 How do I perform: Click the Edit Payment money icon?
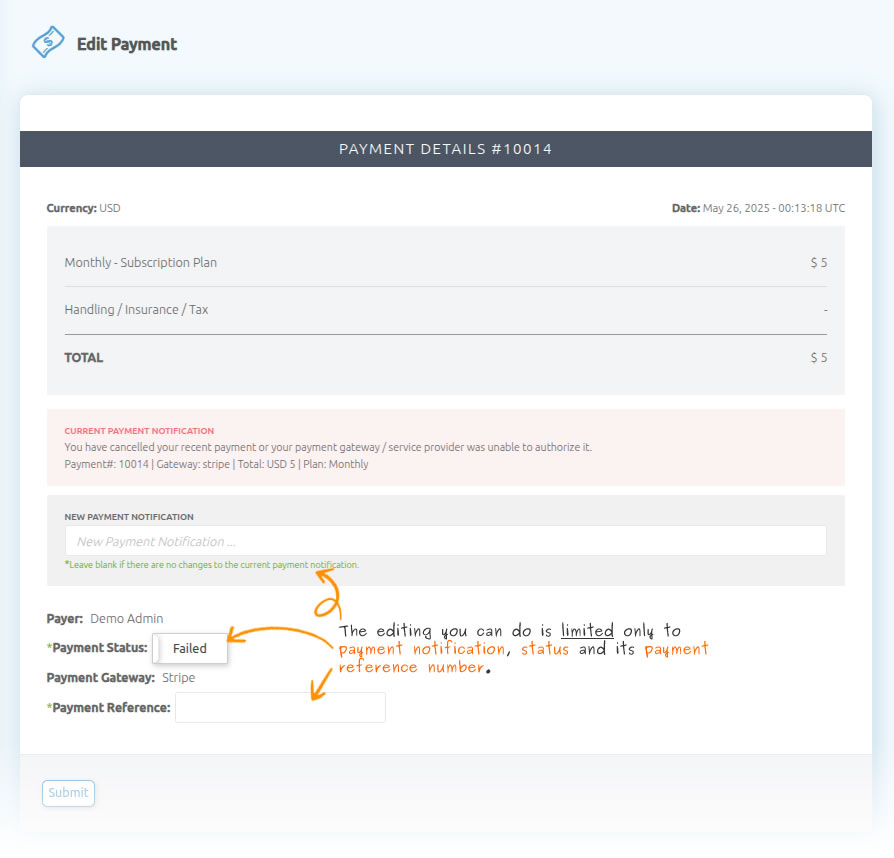pyautogui.click(x=48, y=42)
